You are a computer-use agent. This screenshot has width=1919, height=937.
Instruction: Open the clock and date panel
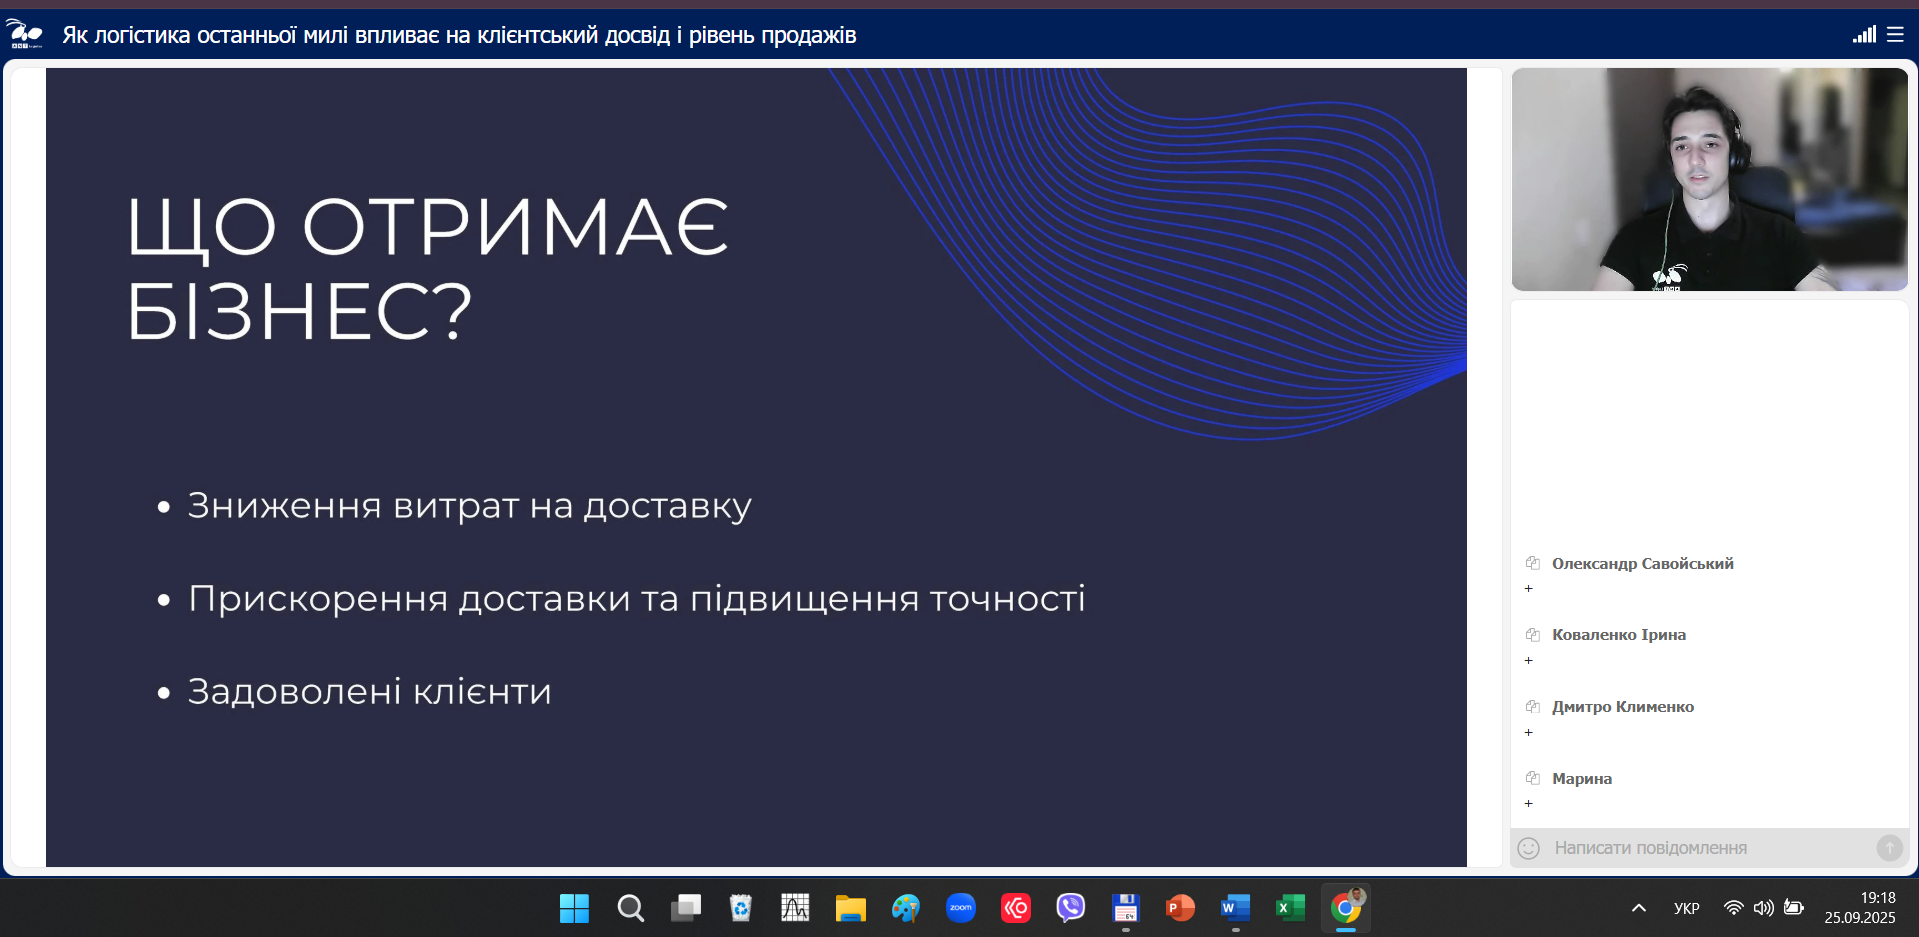pos(1859,908)
